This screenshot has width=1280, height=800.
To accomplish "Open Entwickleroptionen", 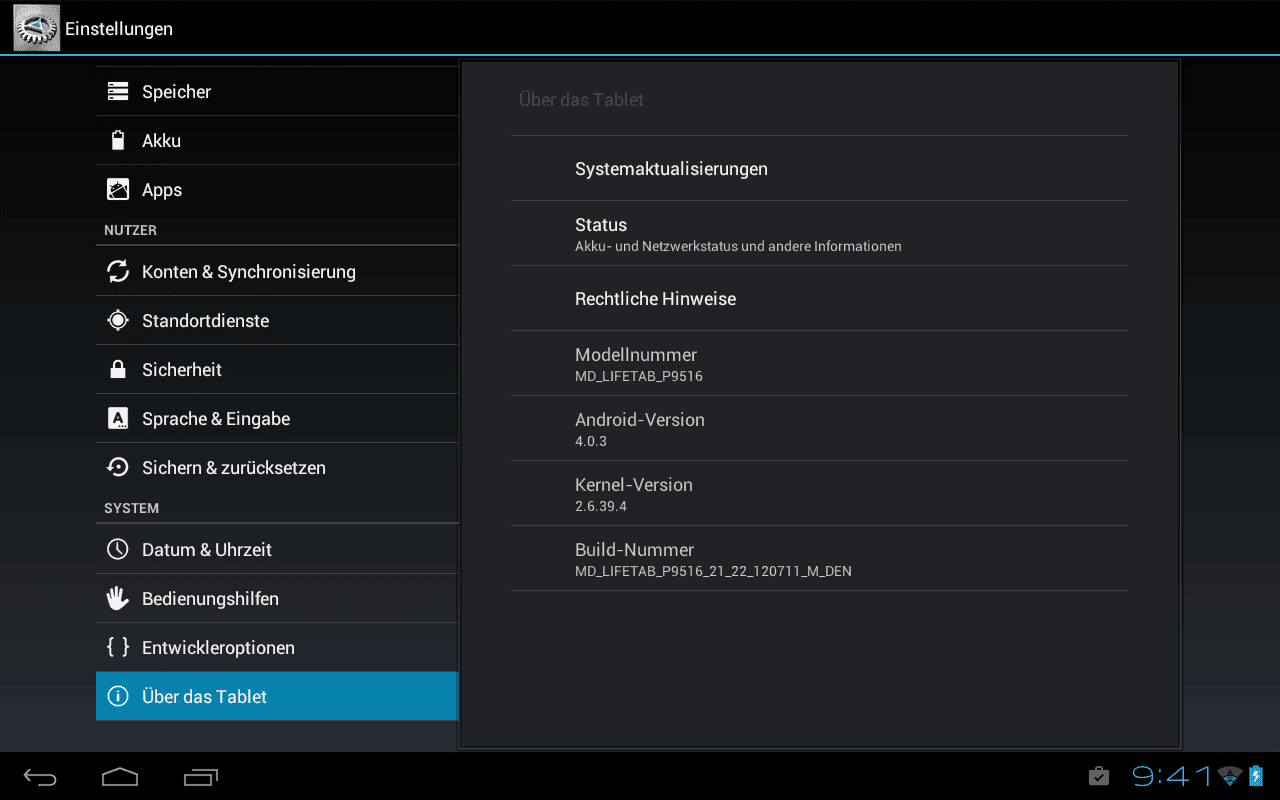I will point(277,647).
